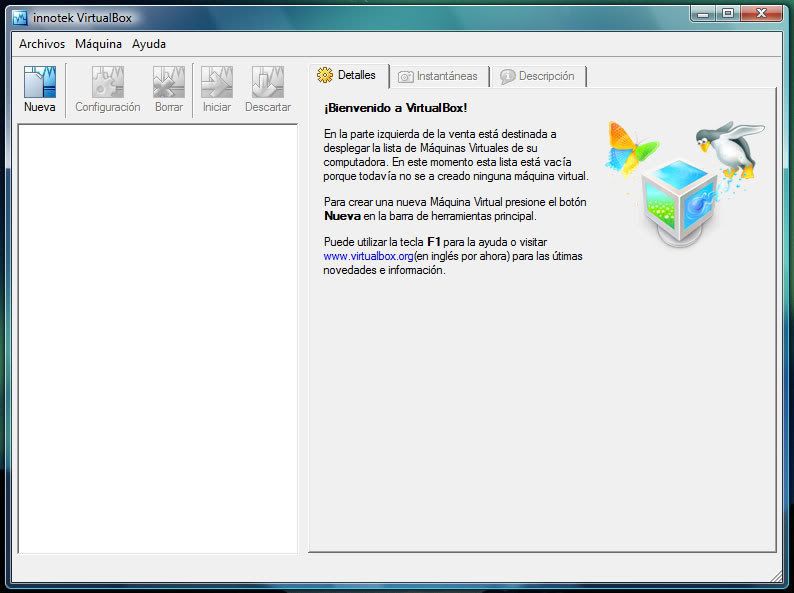Click the ¡Bienvenido a VirtualBox! heading
The width and height of the screenshot is (794, 593).
[395, 108]
